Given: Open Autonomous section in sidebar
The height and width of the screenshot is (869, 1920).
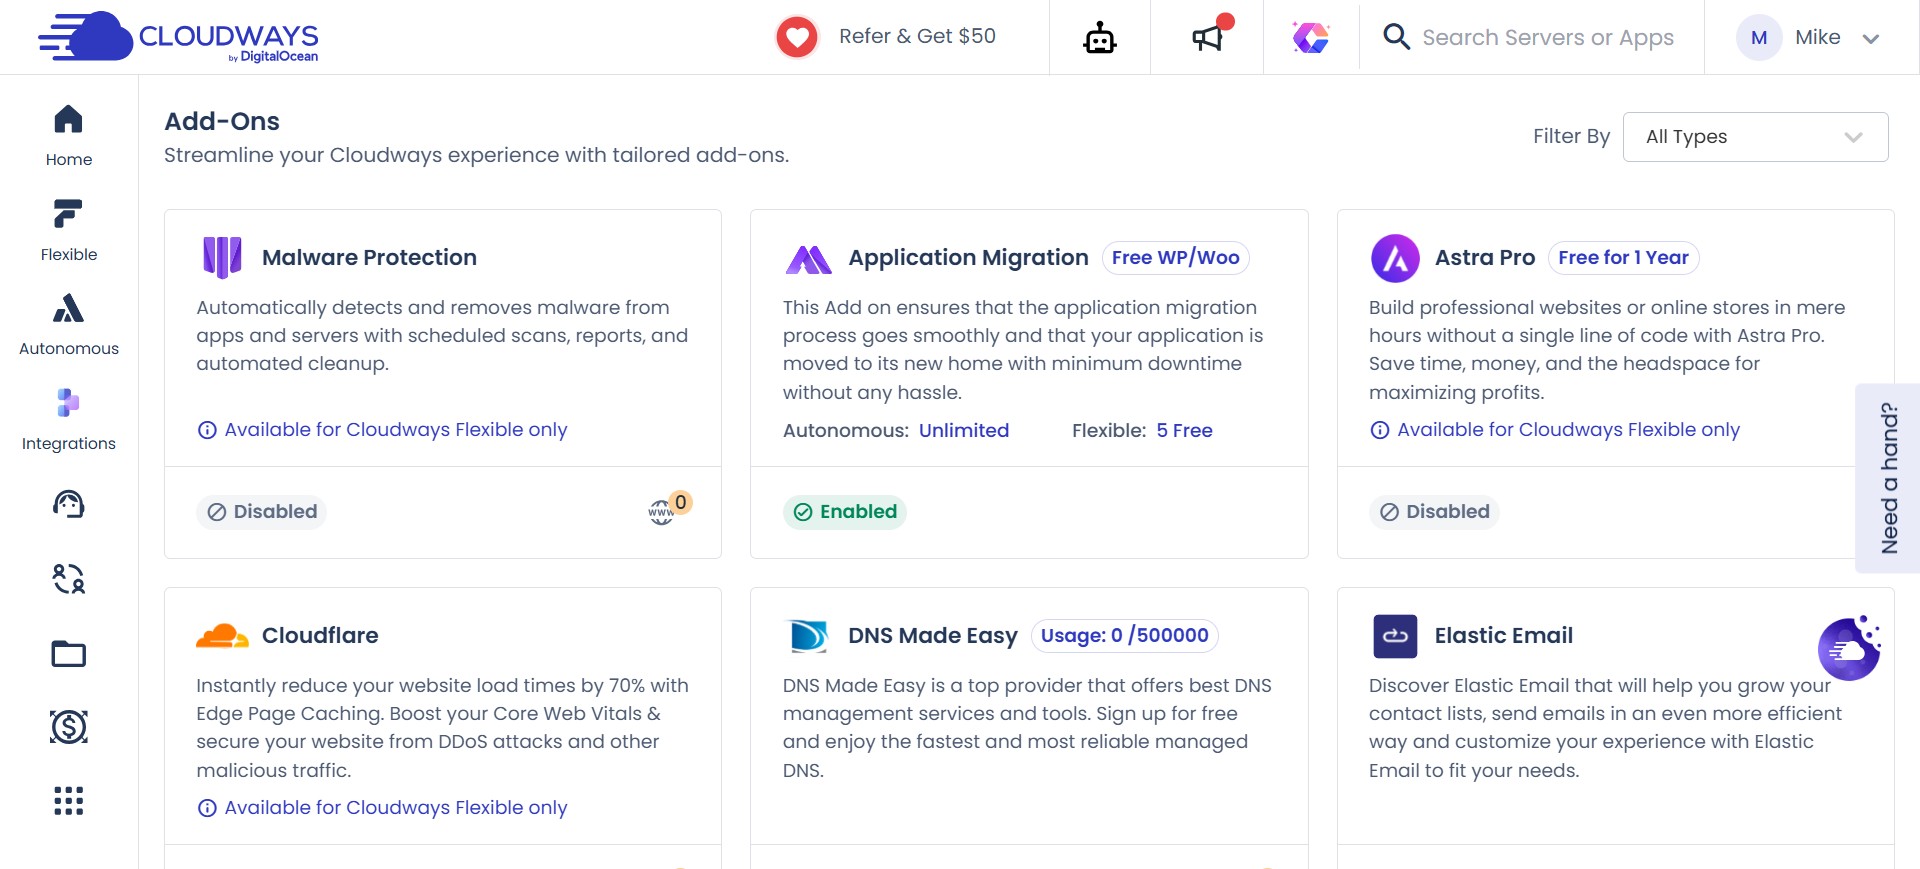Looking at the screenshot, I should click(69, 325).
